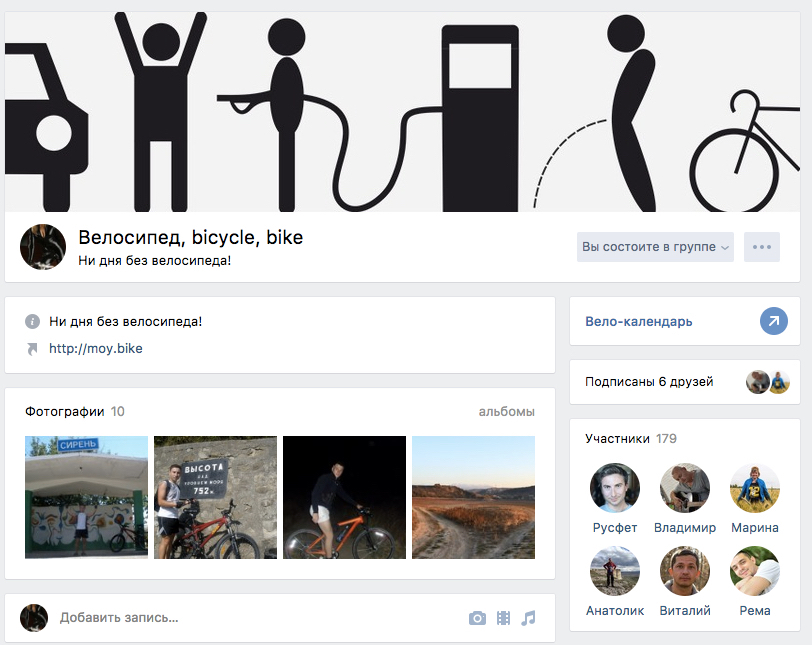Expand the Вы состоите в группе dropdown
The height and width of the screenshot is (645, 812).
[x=655, y=247]
